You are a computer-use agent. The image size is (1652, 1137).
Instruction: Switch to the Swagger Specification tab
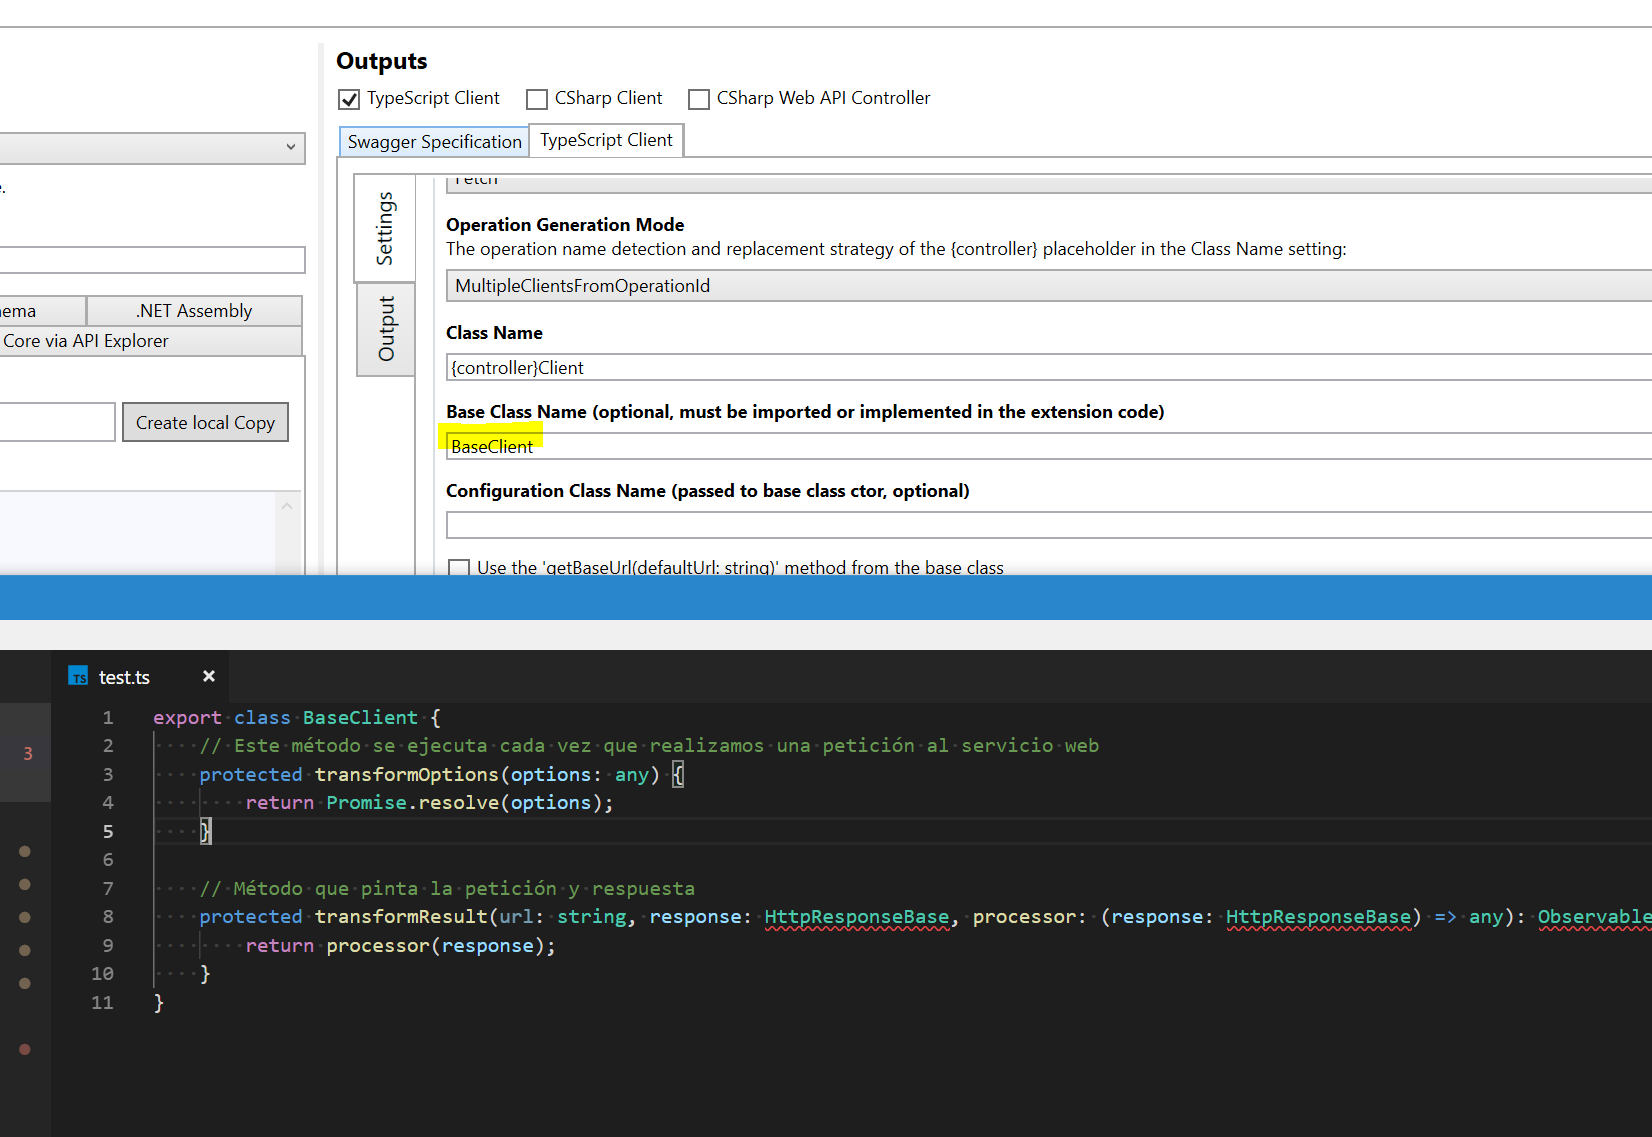(433, 141)
